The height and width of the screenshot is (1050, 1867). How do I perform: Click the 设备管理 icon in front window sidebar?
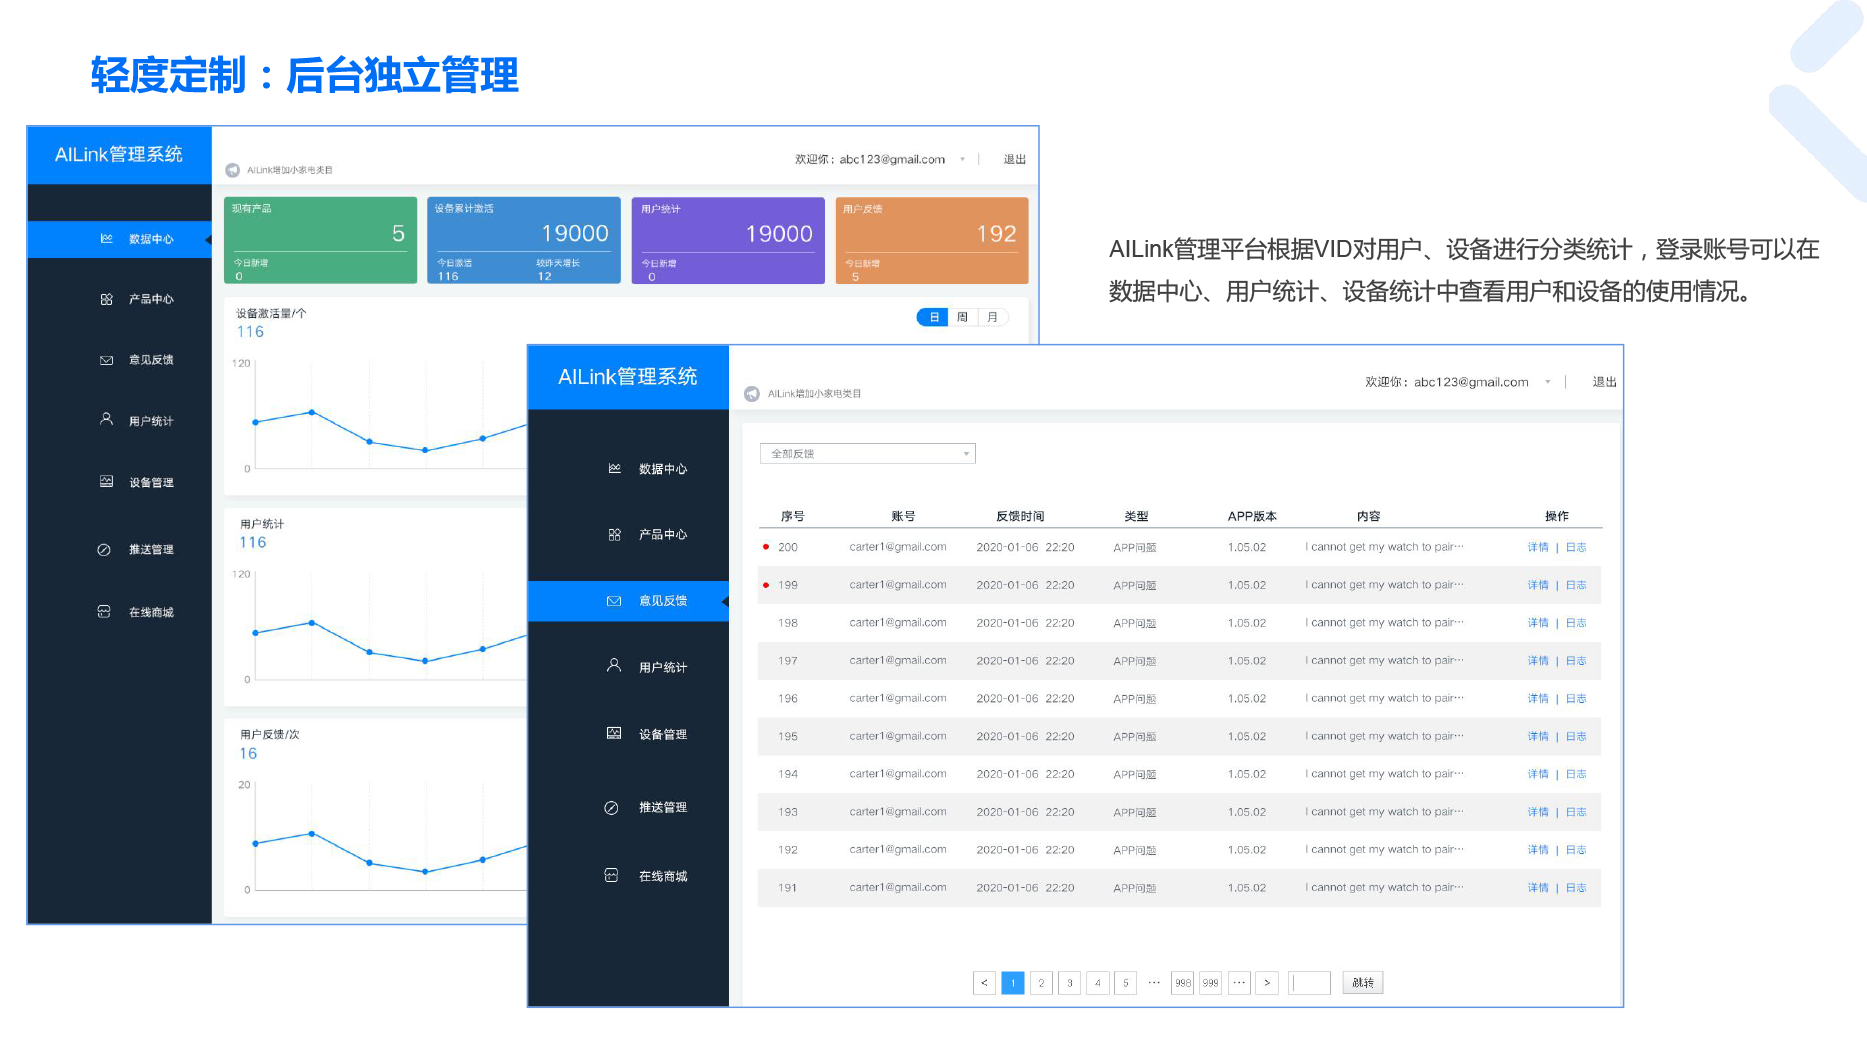coord(614,733)
